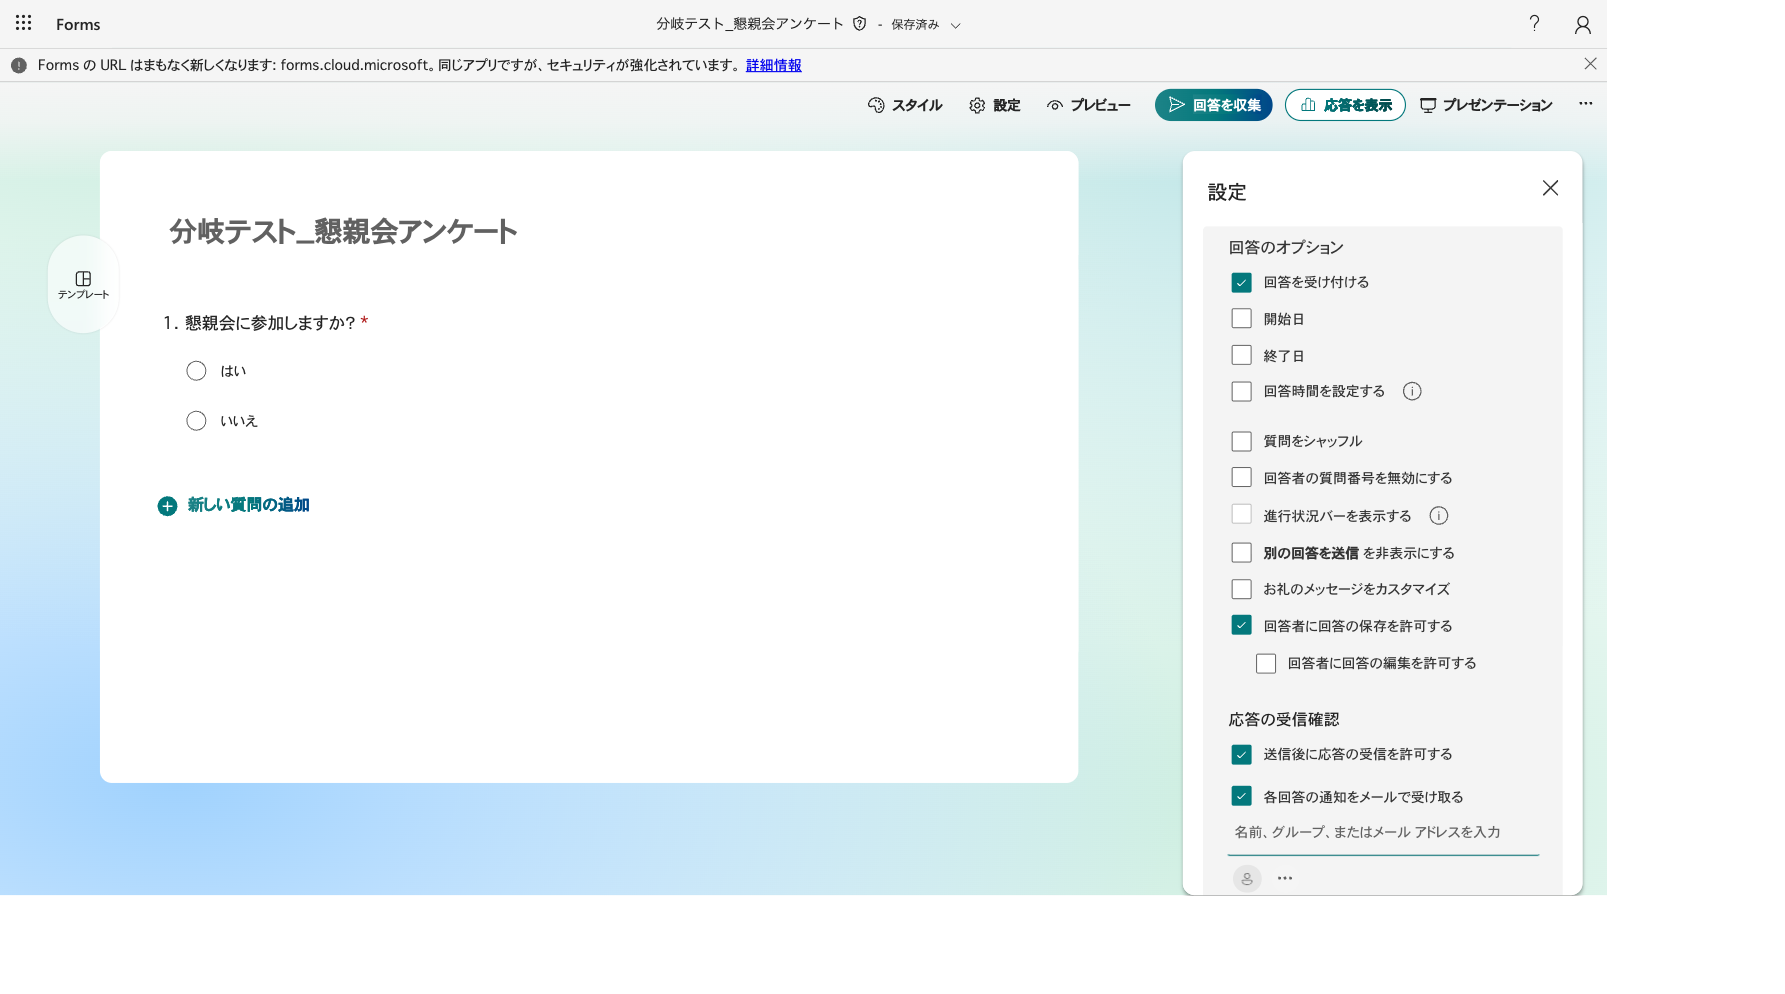
Task: Click the 回答を収集 button
Action: click(1213, 105)
